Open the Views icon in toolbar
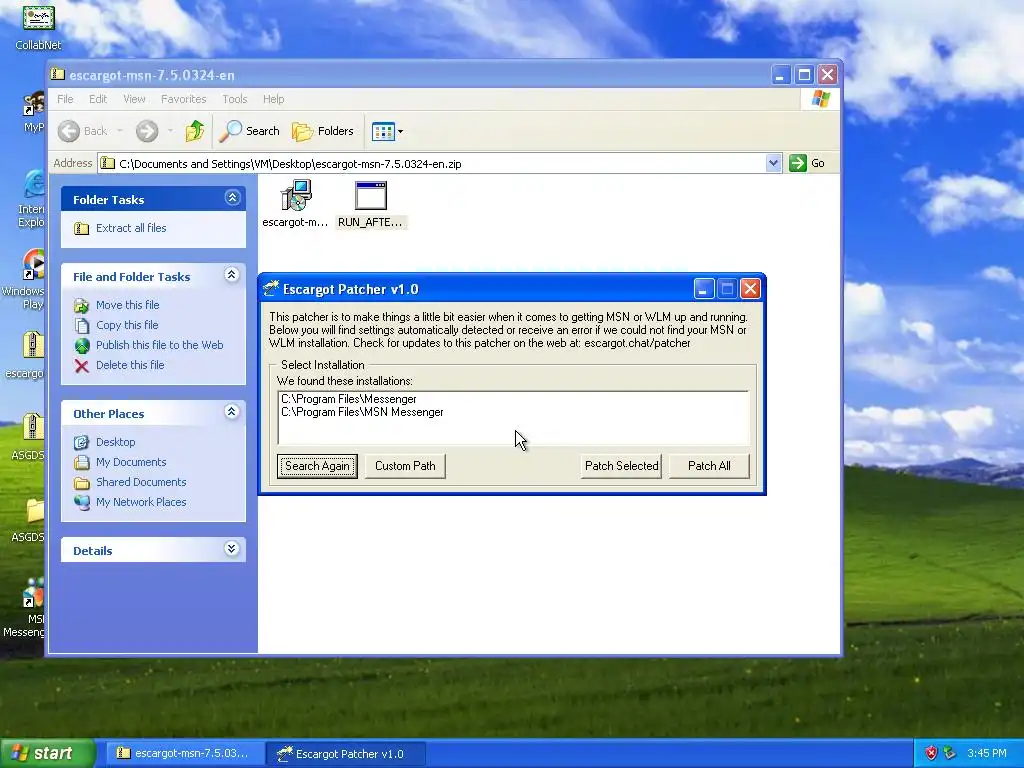Viewport: 1024px width, 768px height. point(383,132)
